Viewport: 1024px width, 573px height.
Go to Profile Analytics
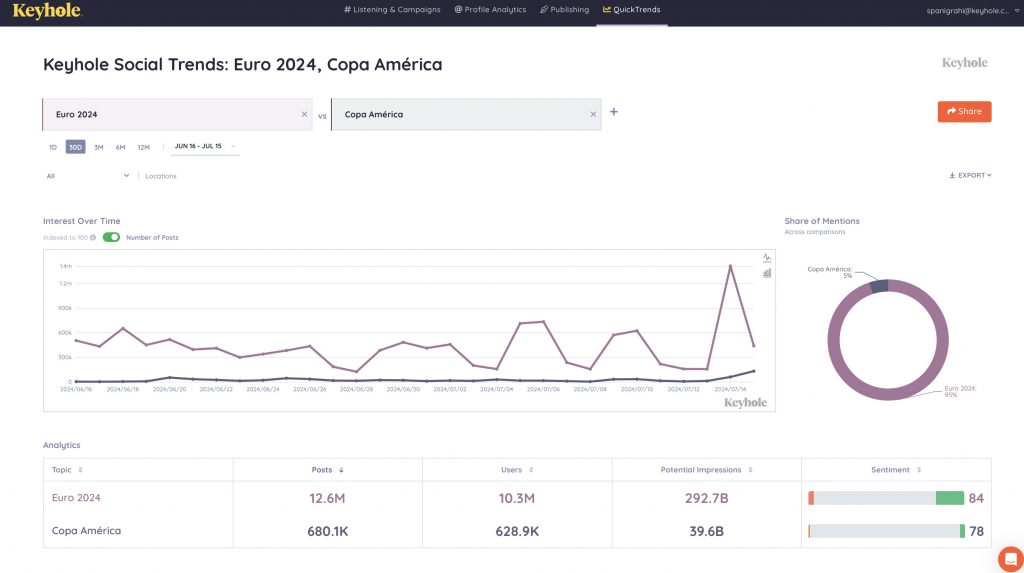(490, 10)
